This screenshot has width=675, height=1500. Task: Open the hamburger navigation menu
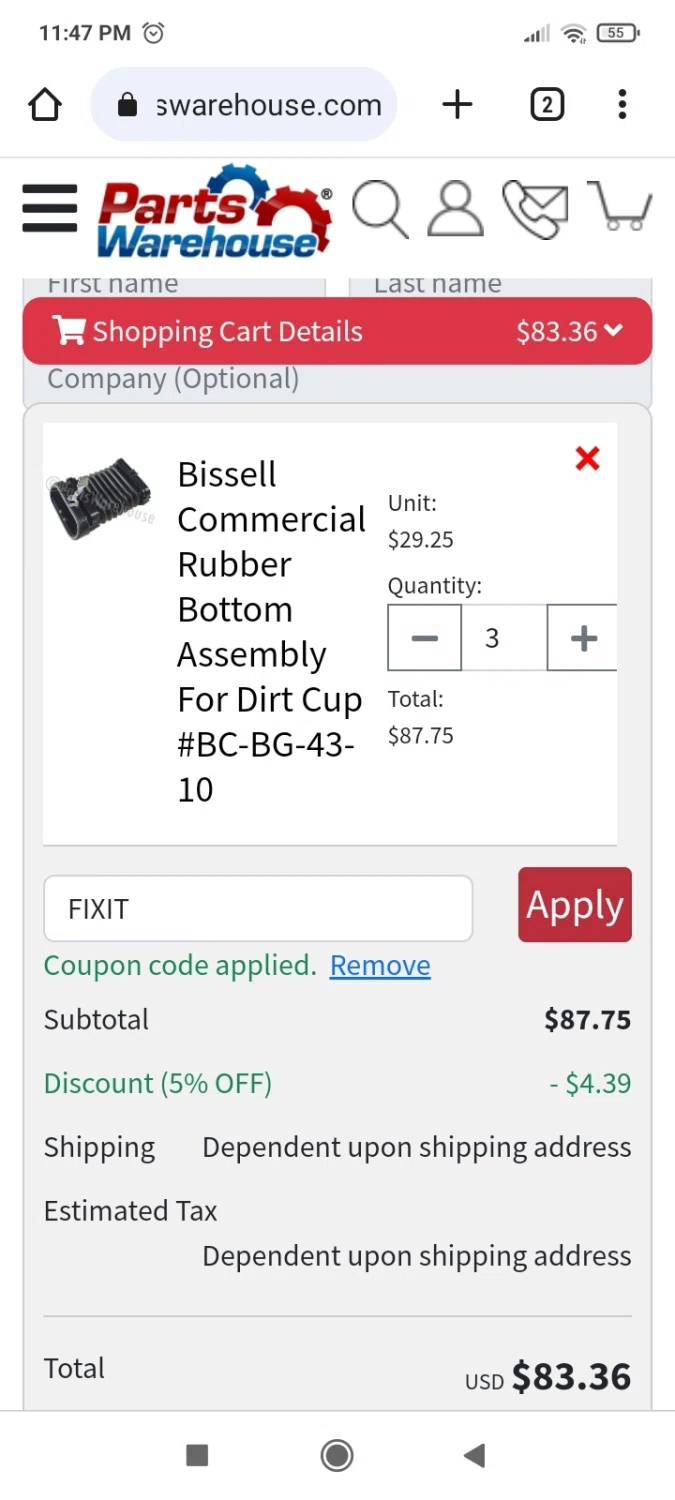[x=49, y=208]
